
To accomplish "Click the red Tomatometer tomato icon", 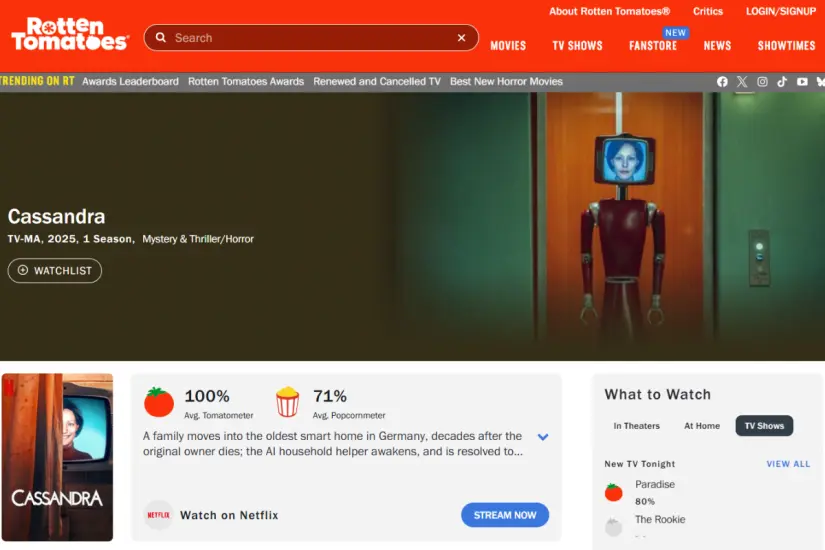I will click(x=159, y=402).
